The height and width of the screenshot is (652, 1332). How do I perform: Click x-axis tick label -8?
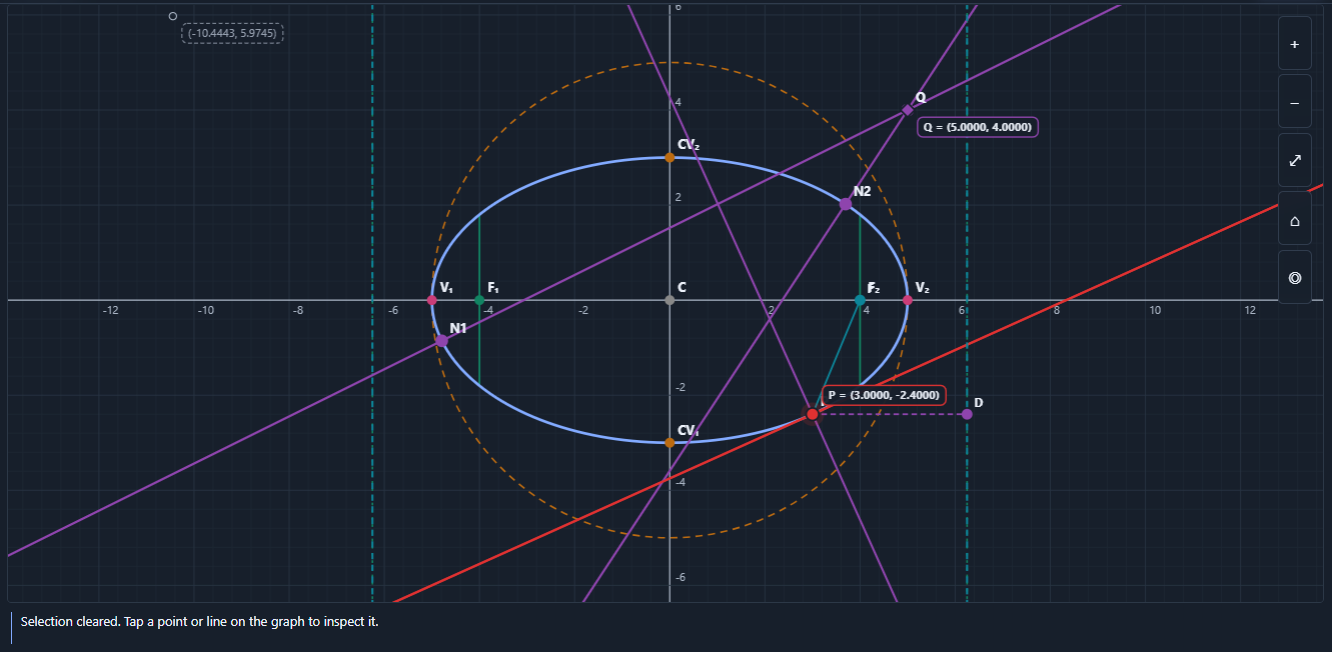(x=298, y=311)
